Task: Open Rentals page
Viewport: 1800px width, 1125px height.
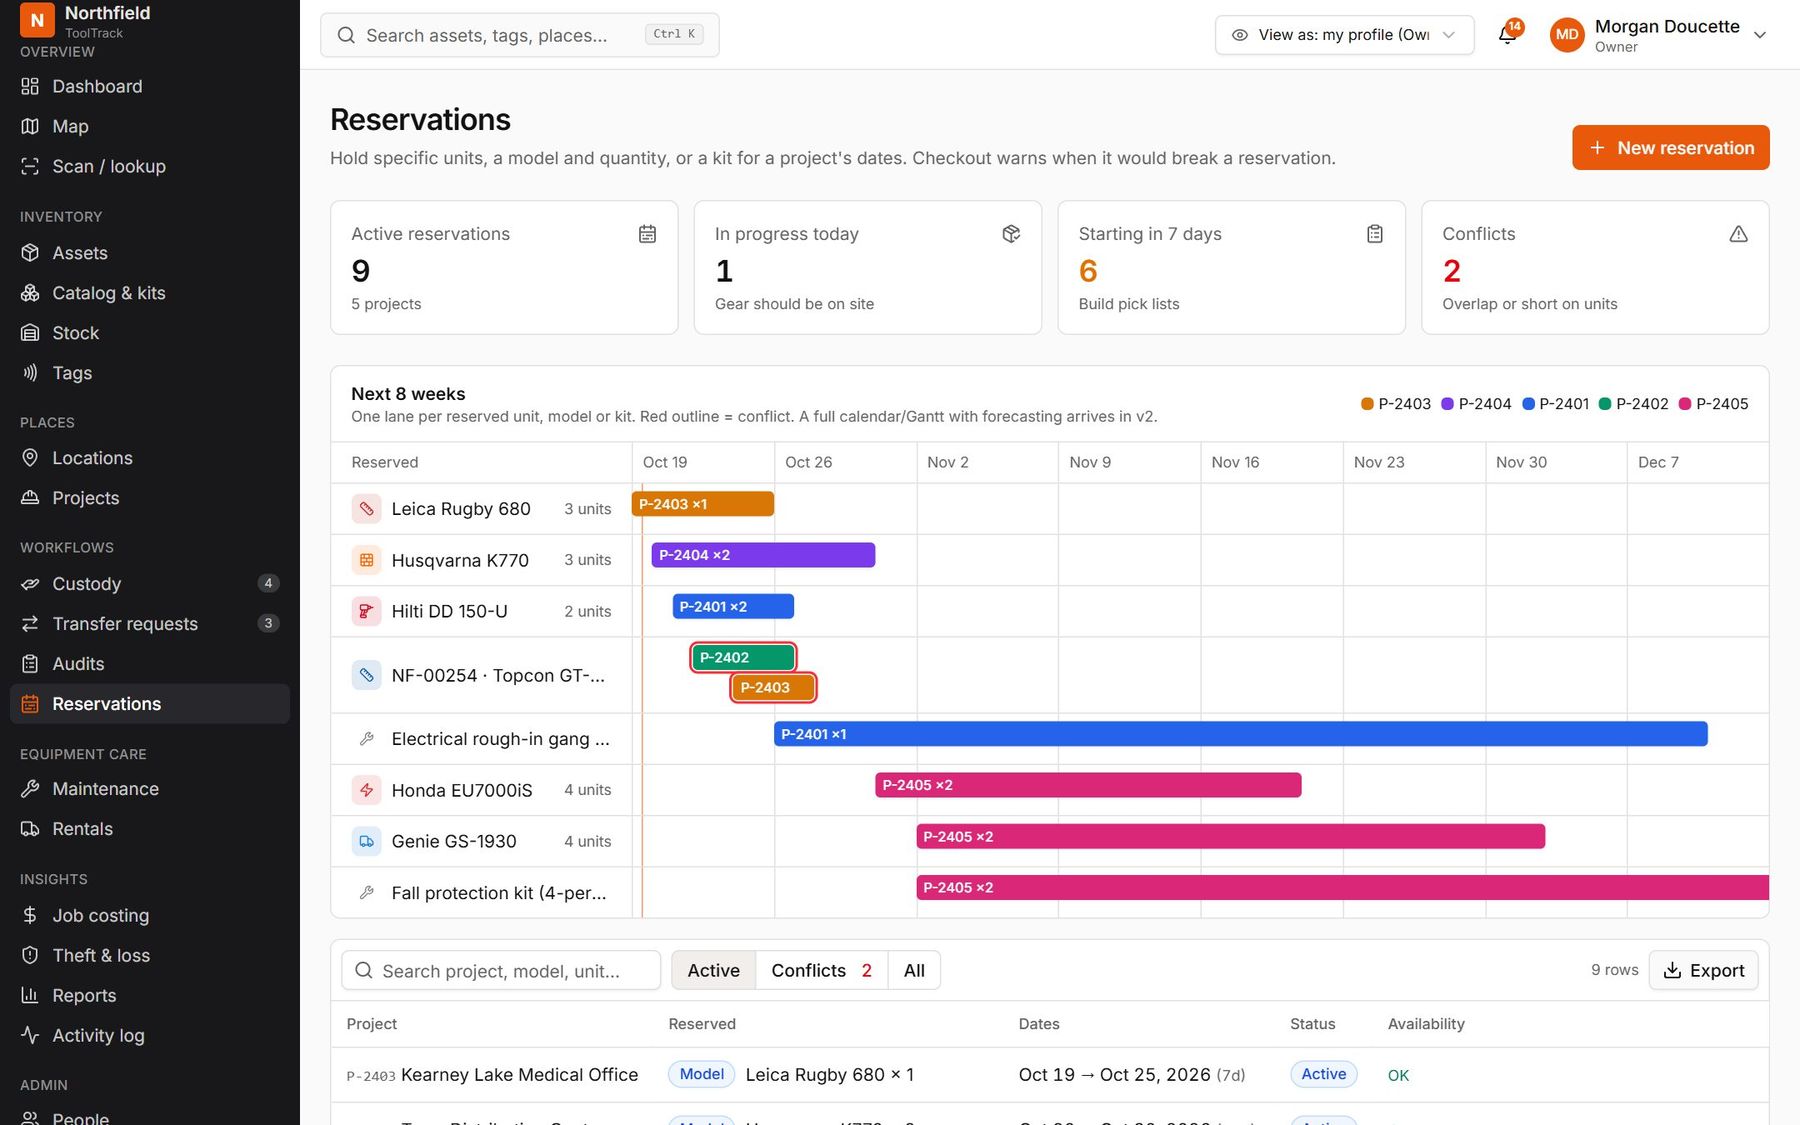Action: click(150, 829)
